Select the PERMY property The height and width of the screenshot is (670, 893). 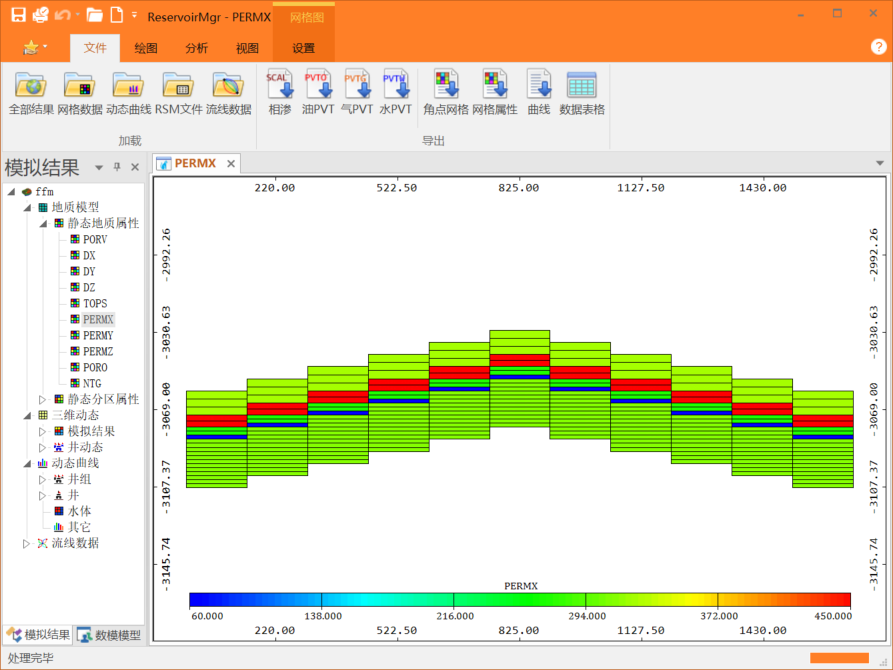tap(98, 335)
